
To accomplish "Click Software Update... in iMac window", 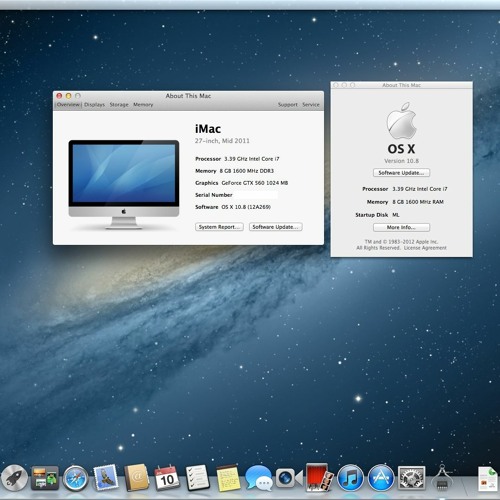I will click(275, 227).
